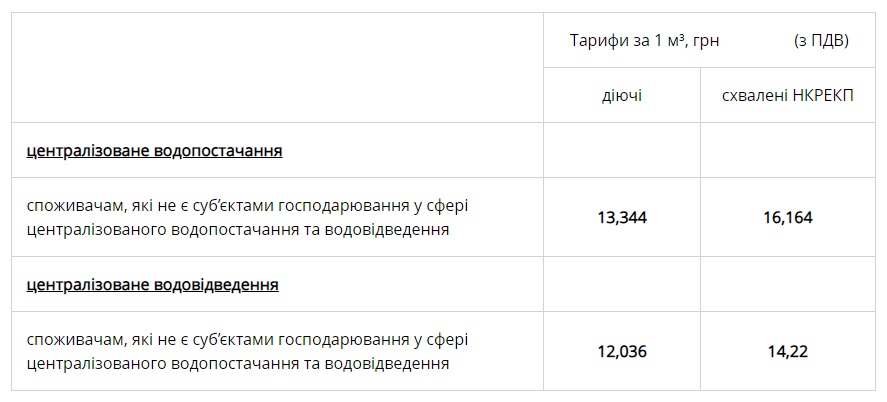This screenshot has width=887, height=402.
Task: Click empty 'схвалені НКРЕКП' cell in водовідведення heading row
Action: point(787,285)
